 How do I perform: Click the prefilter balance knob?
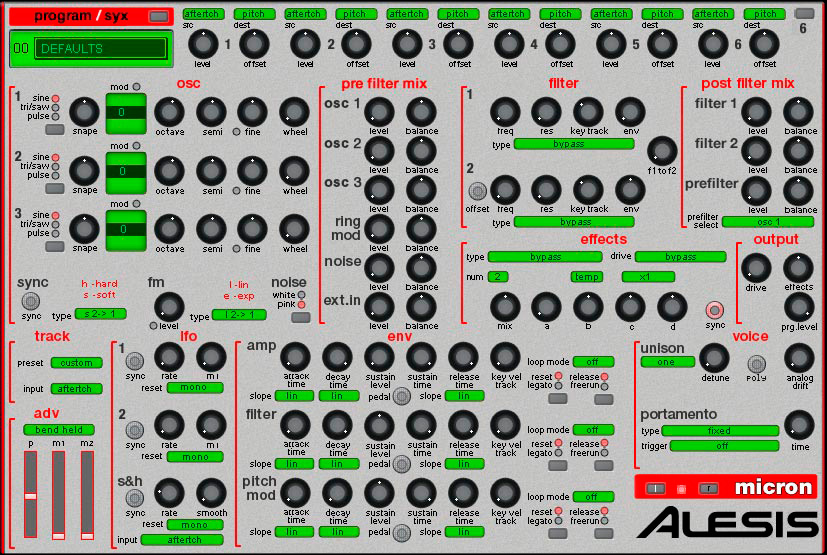click(799, 191)
